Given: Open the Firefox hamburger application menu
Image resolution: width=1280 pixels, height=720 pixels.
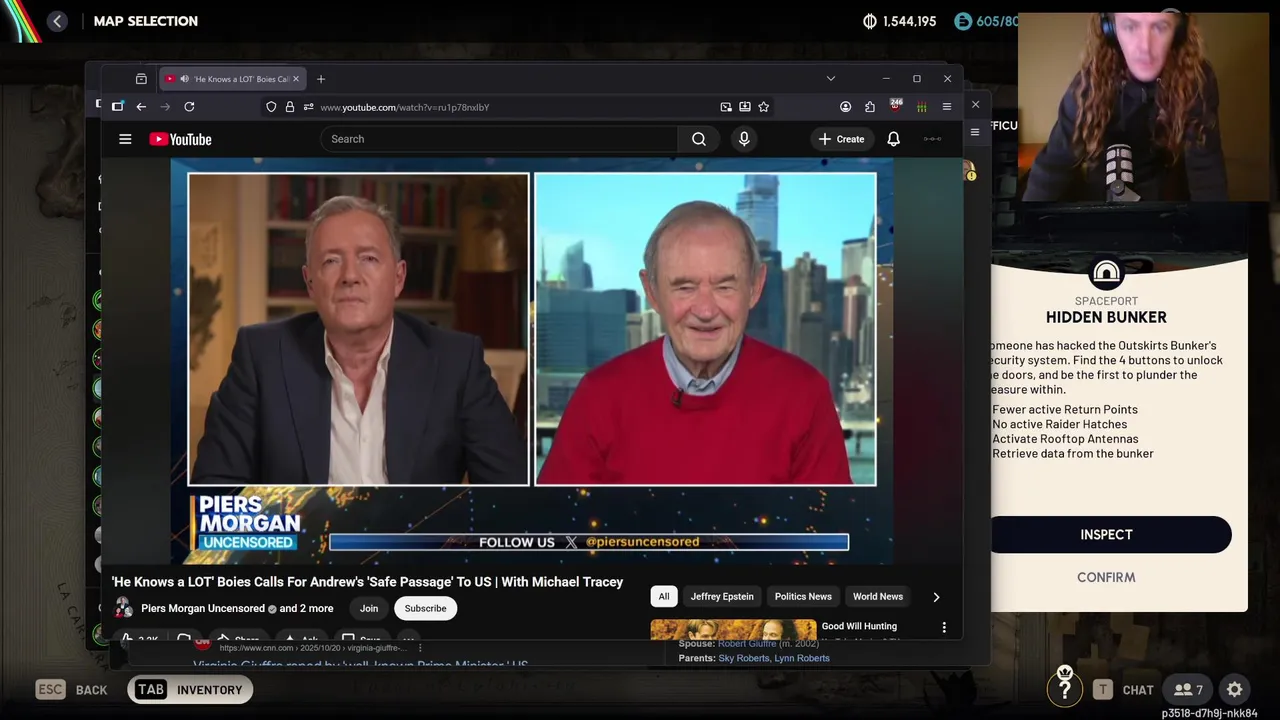Looking at the screenshot, I should [x=946, y=107].
